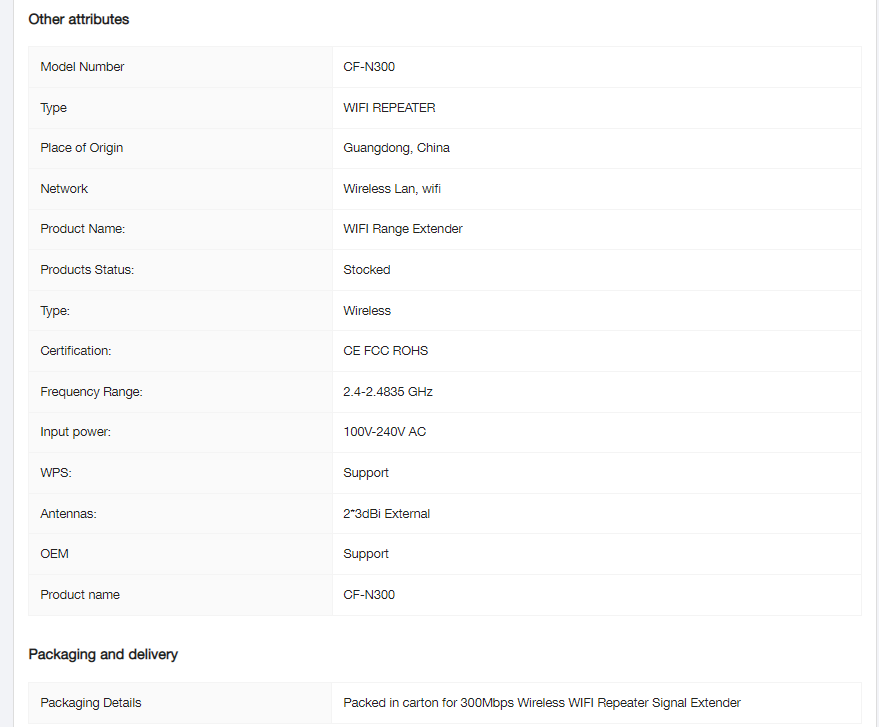
Task: Click the "WPS:" attribute label
Action: [56, 473]
